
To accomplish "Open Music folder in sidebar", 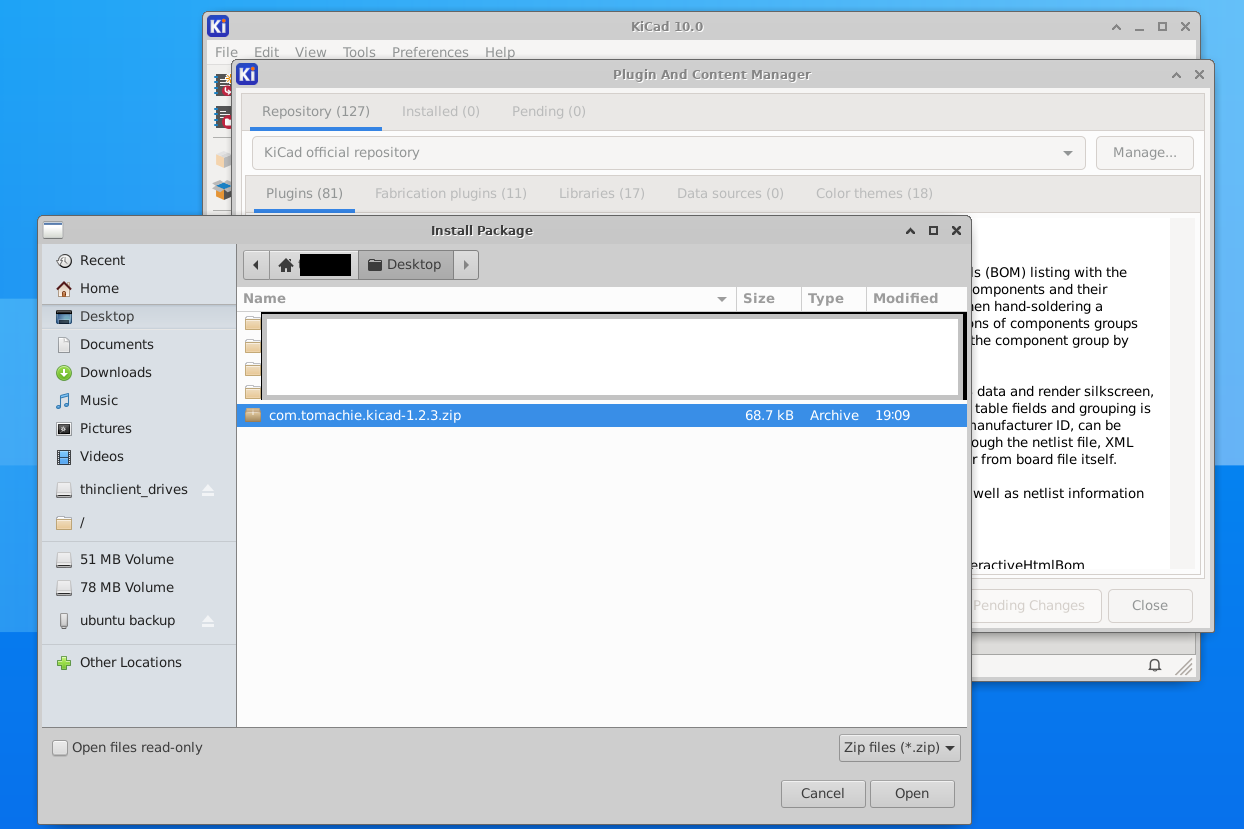I will coord(98,400).
